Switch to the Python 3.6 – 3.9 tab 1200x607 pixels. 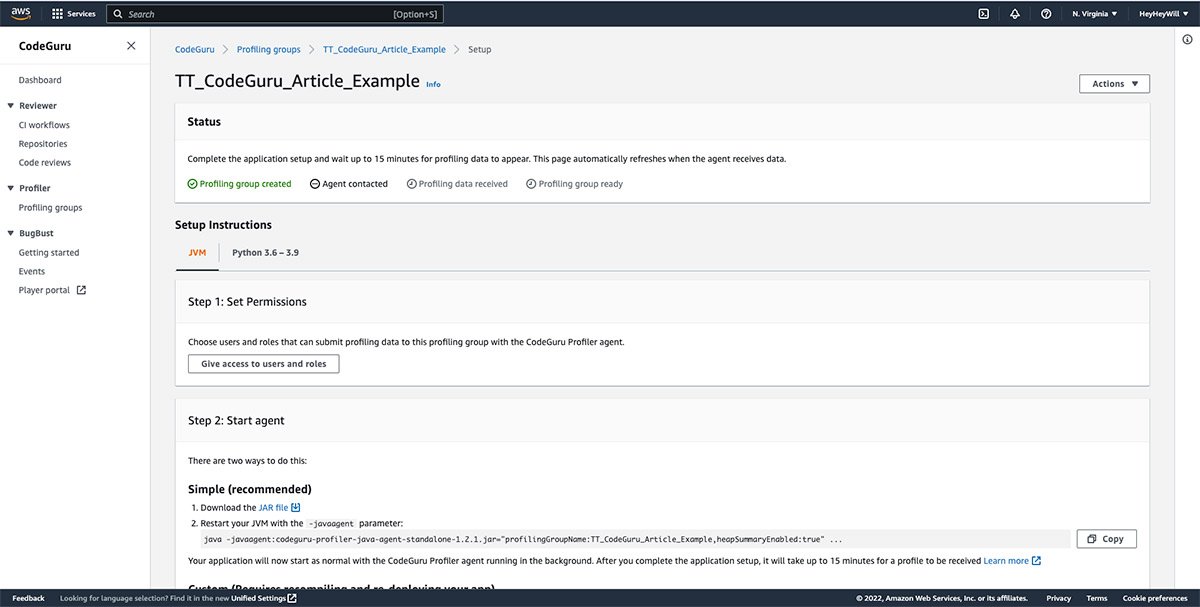click(x=265, y=253)
